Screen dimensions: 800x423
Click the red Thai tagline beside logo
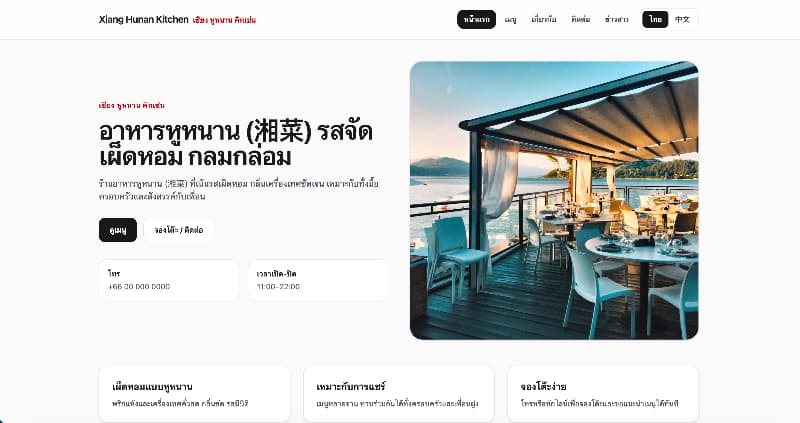coord(224,20)
